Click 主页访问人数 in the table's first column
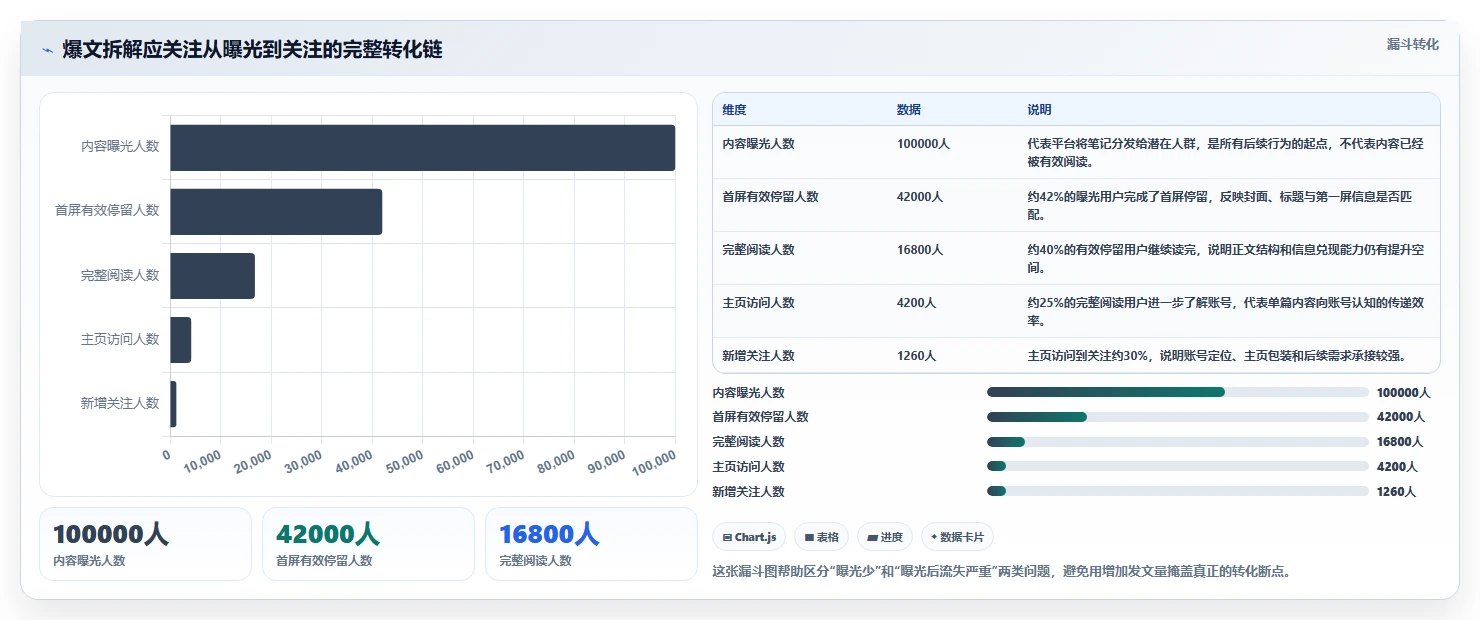Screen dimensions: 1480x620 [758, 302]
